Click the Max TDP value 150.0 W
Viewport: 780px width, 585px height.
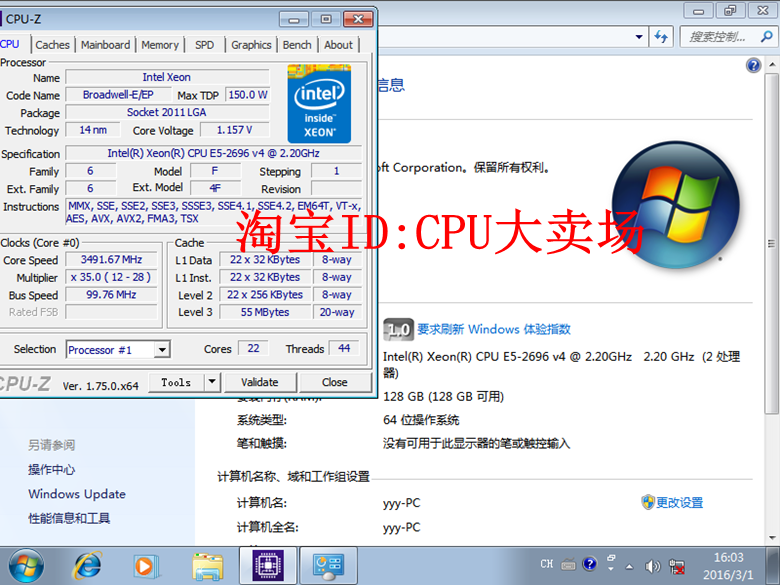[x=248, y=95]
